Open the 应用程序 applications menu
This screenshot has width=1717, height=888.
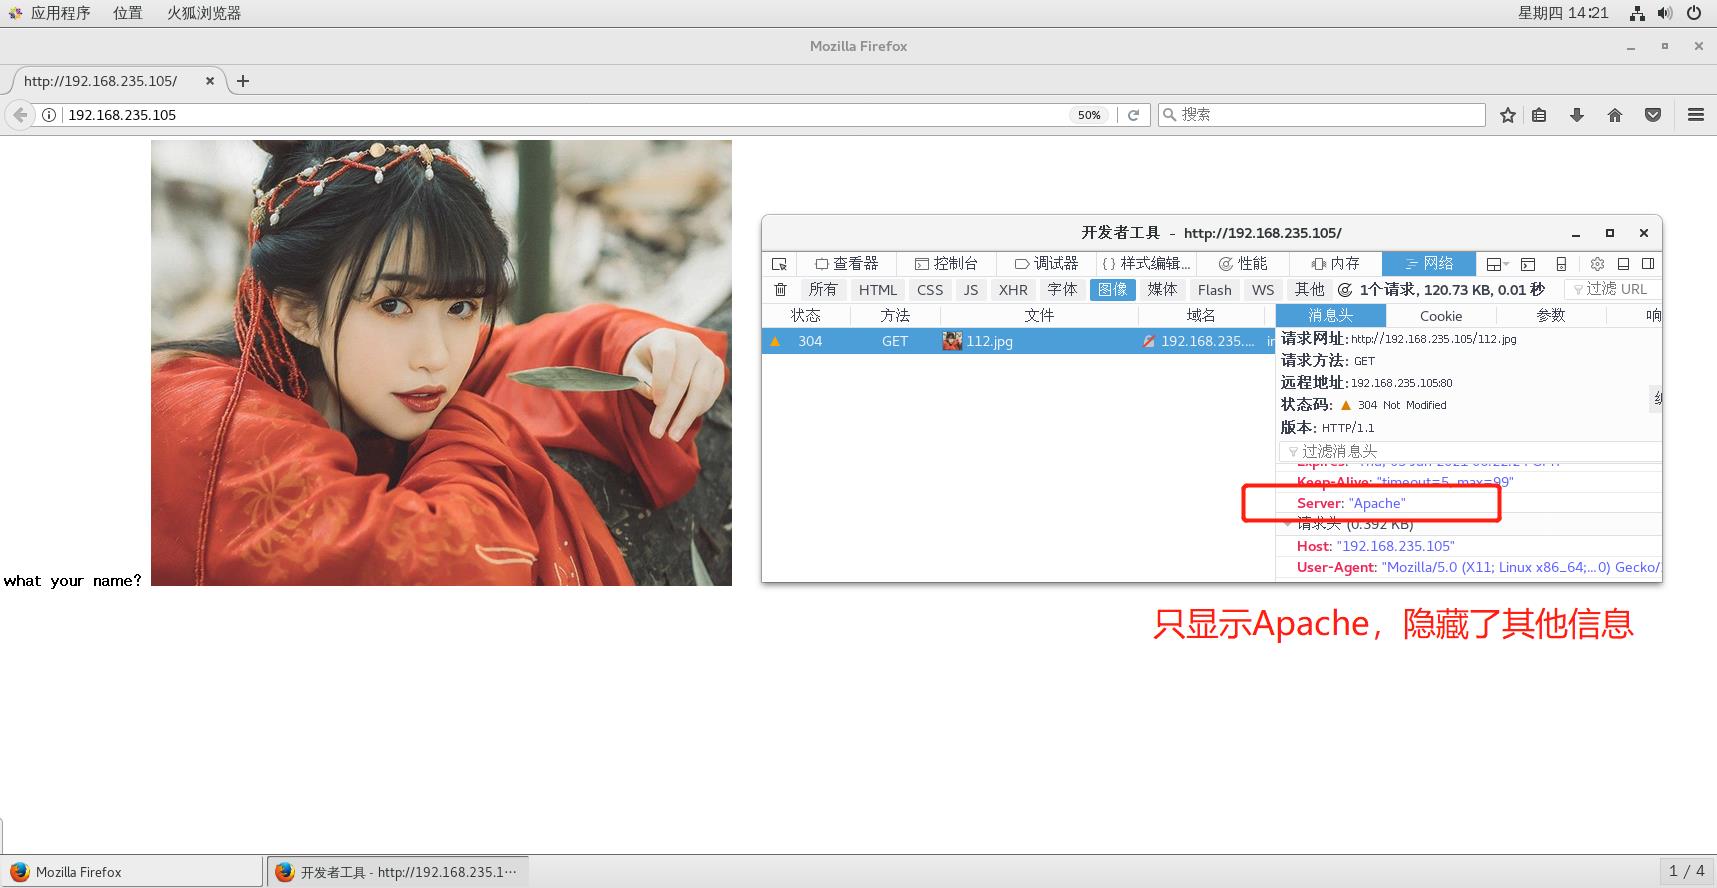pos(51,13)
